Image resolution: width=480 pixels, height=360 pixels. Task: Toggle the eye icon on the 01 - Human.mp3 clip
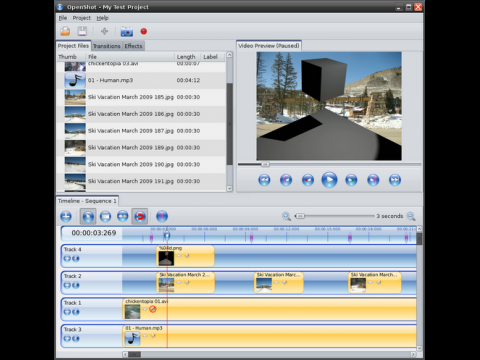click(145, 336)
